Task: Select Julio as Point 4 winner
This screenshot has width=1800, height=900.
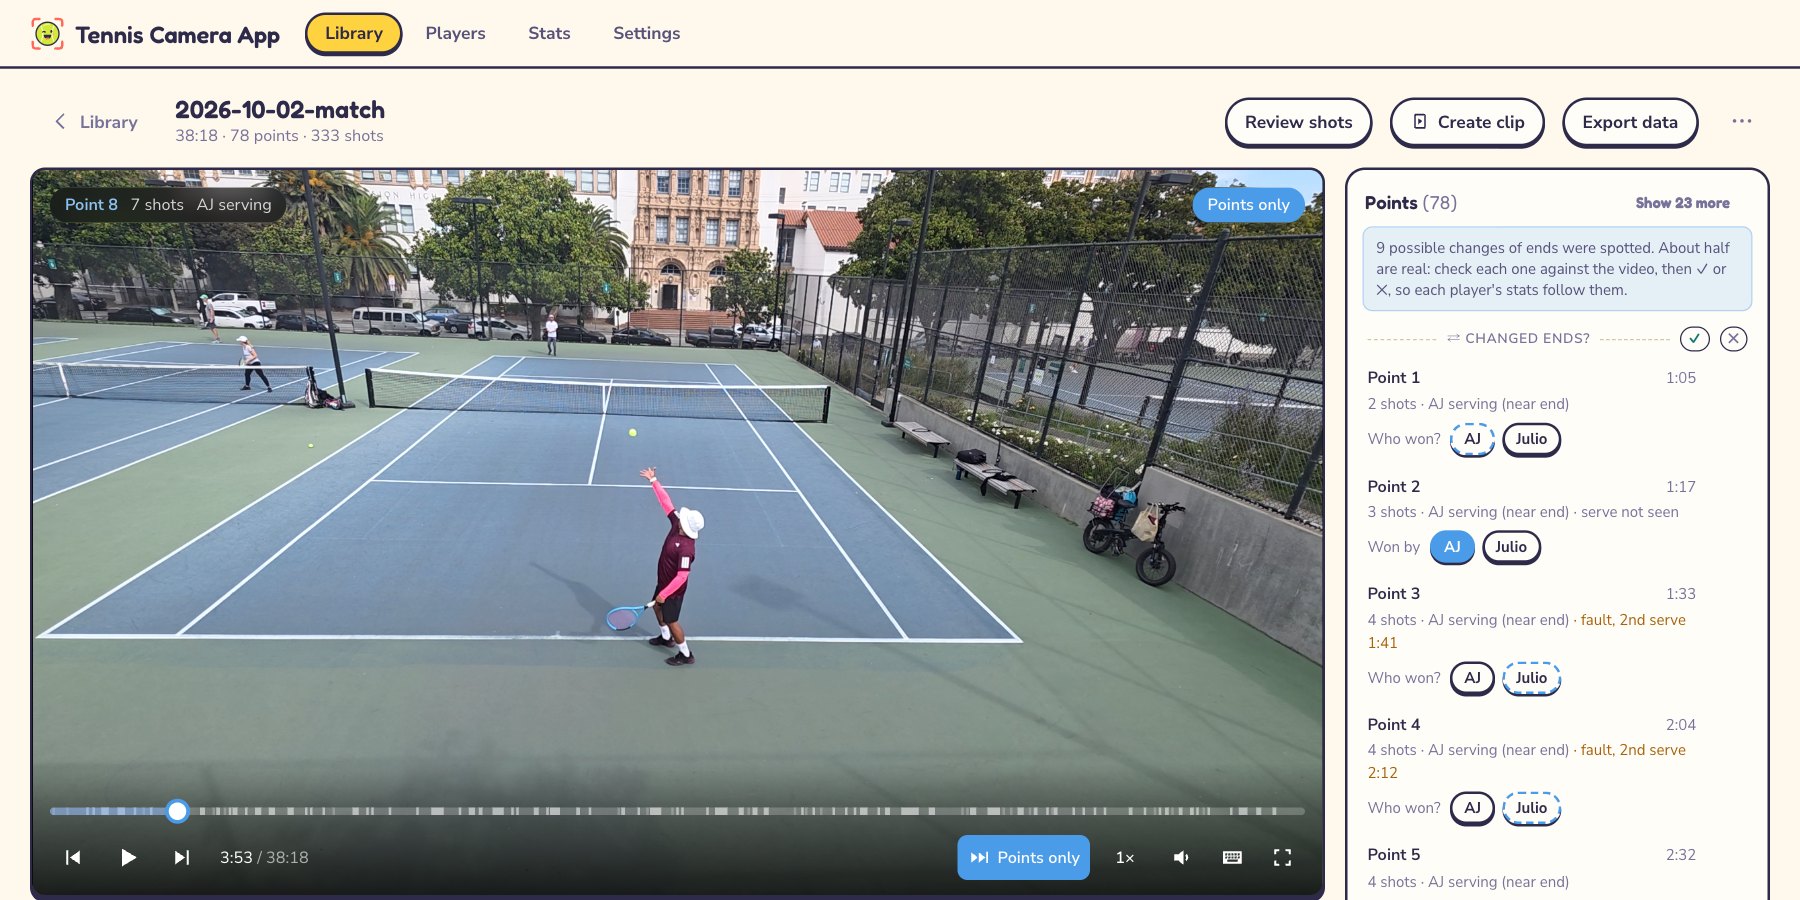Action: pyautogui.click(x=1531, y=808)
